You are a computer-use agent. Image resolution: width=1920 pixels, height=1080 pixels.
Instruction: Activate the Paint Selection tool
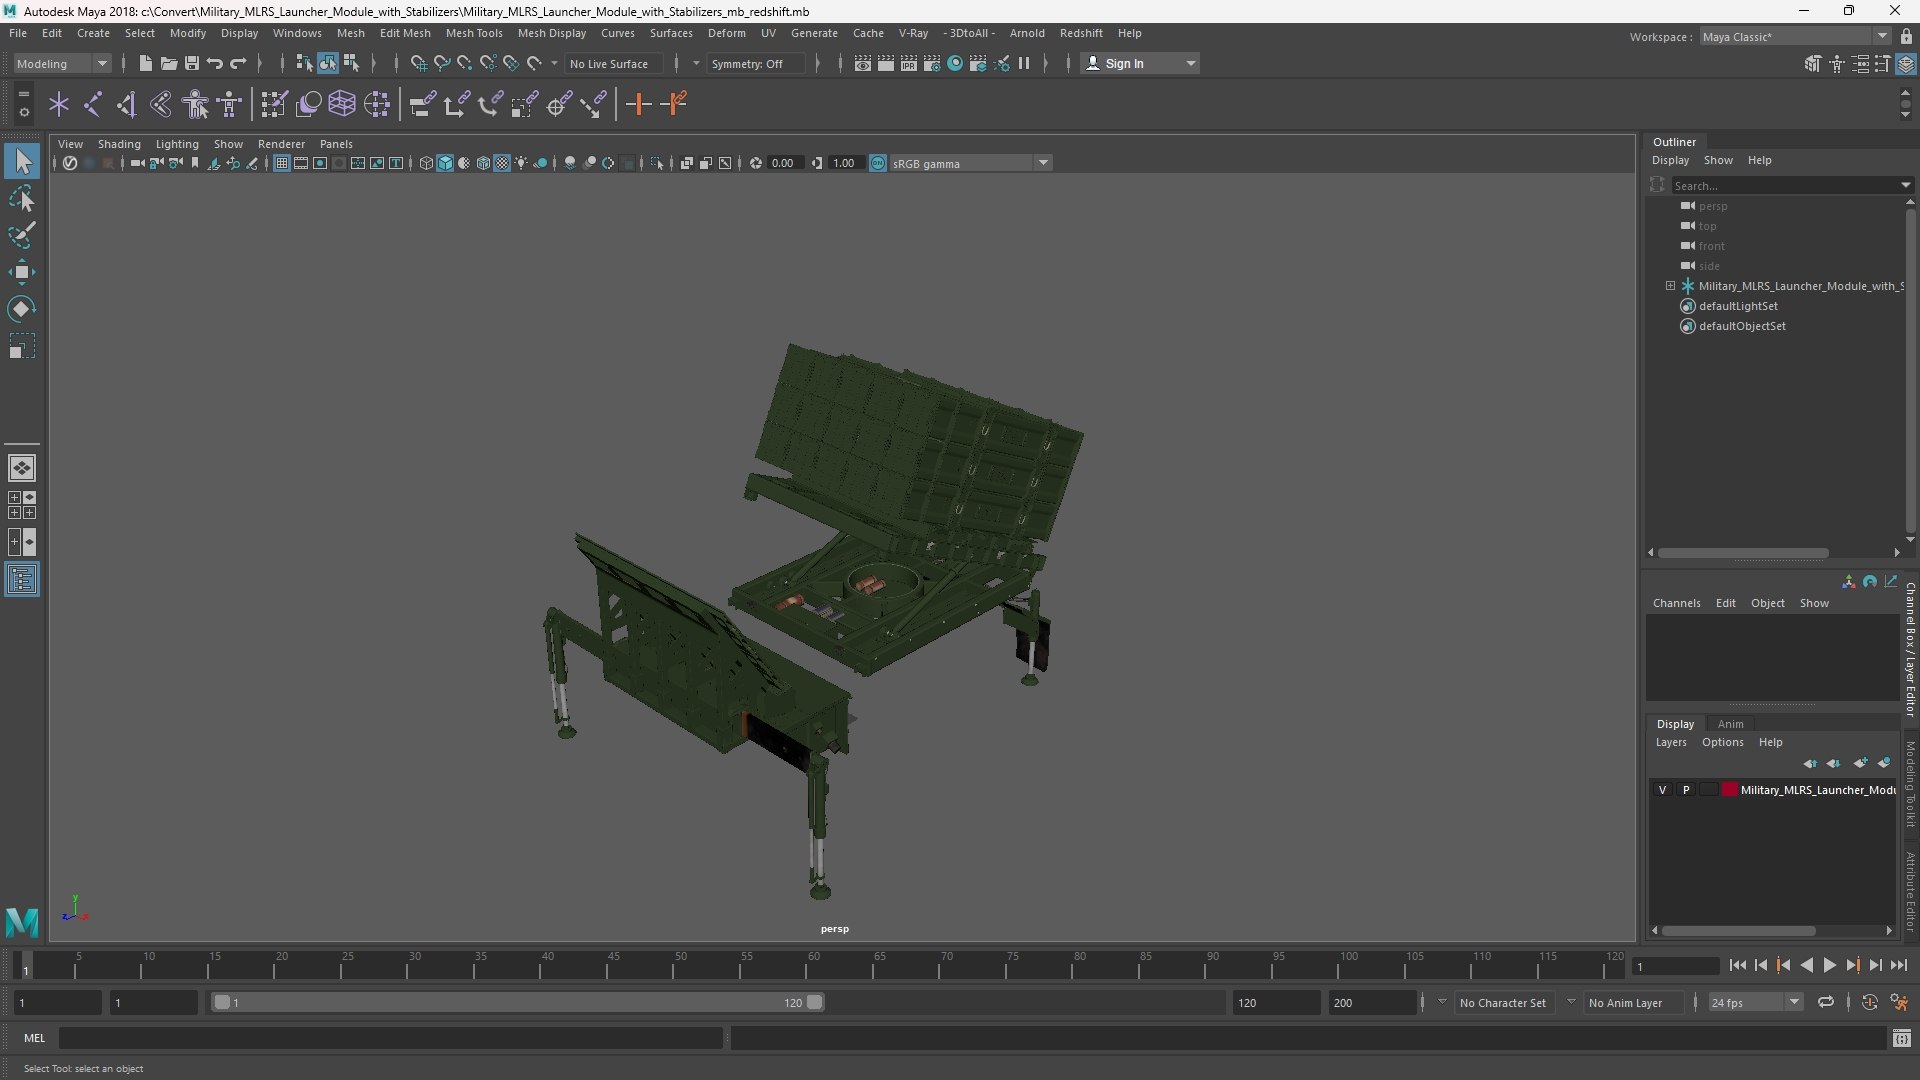tap(22, 236)
